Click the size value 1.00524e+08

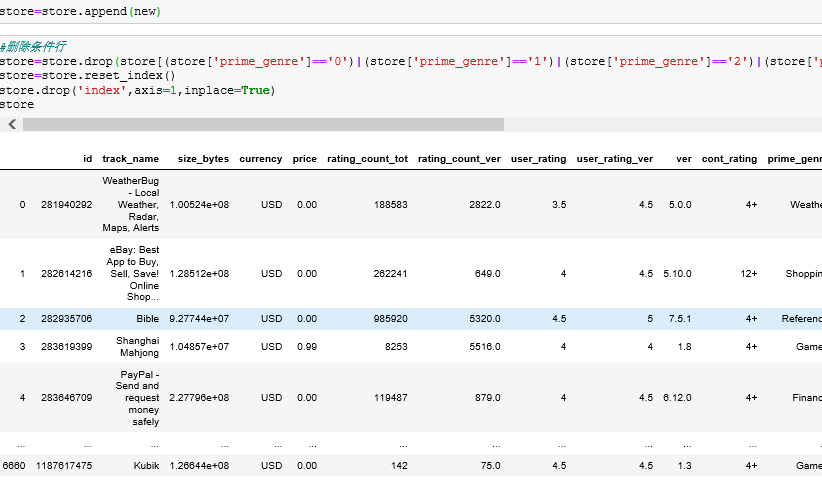click(x=199, y=205)
